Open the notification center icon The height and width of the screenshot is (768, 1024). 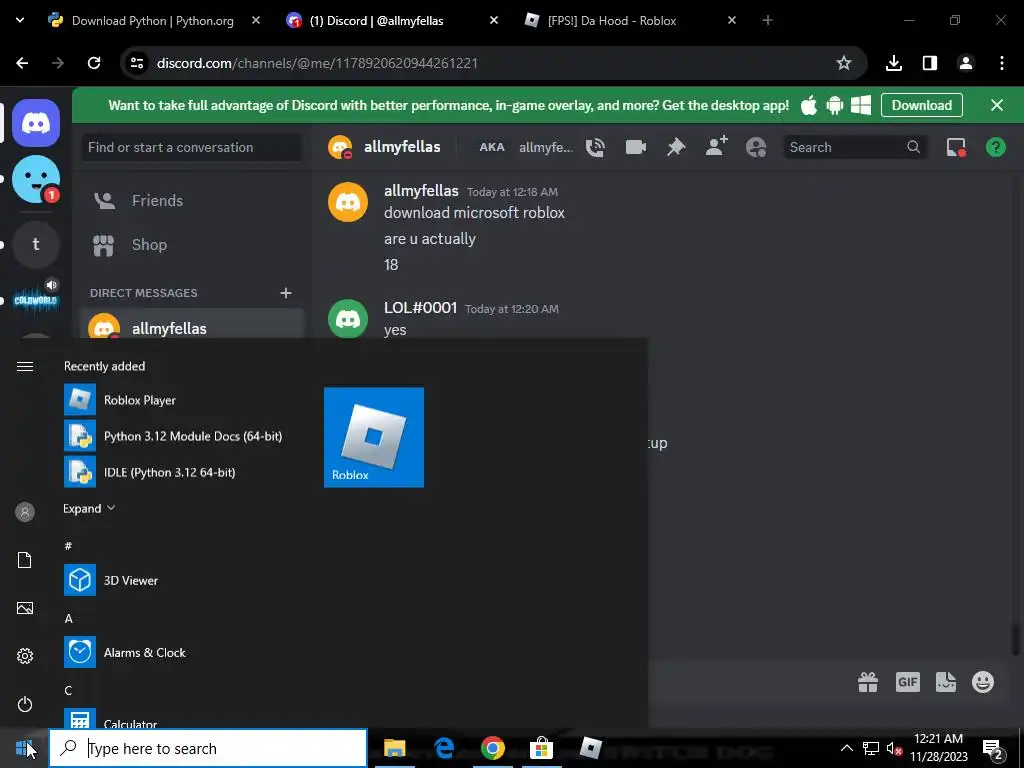tap(993, 749)
